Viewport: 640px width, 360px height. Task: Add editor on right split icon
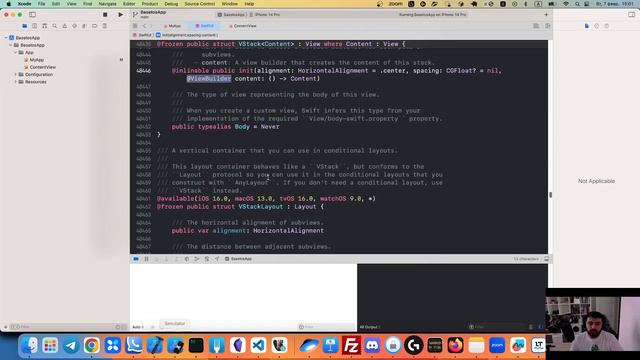(x=547, y=26)
